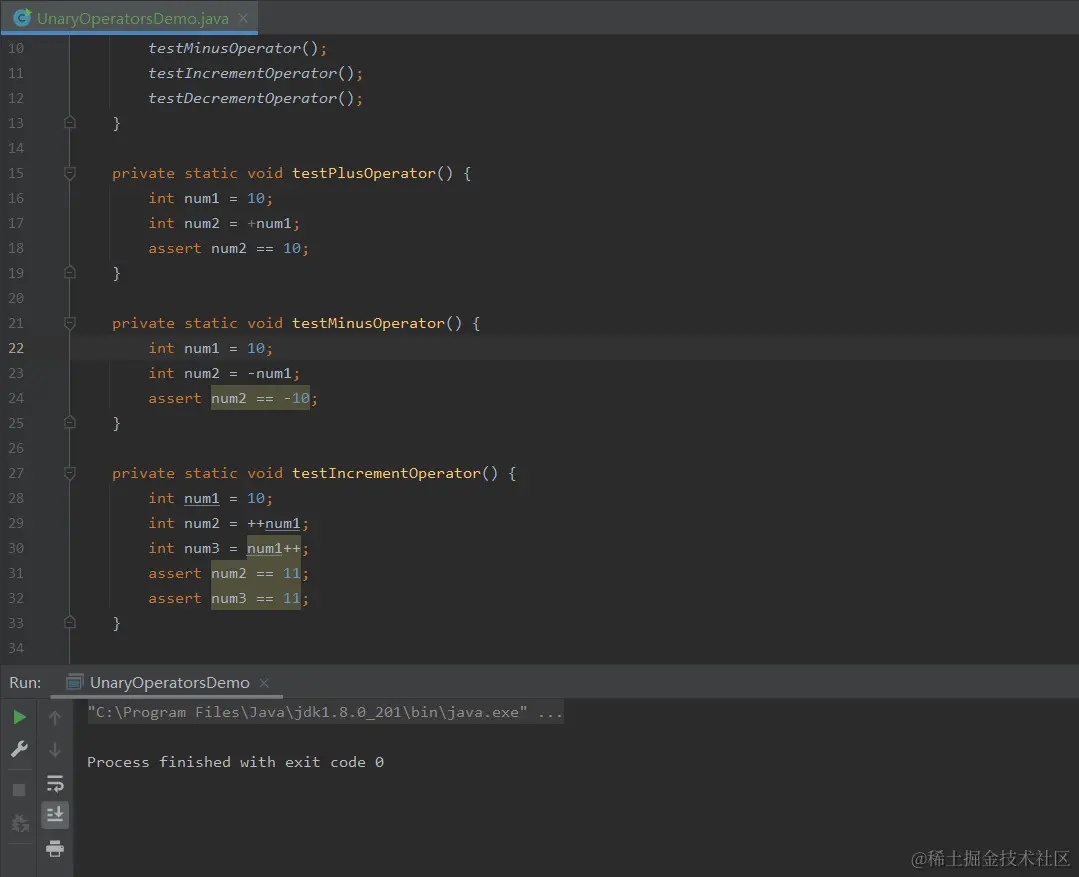Click the fold end marker at line 13
Image resolution: width=1079 pixels, height=877 pixels.
click(x=70, y=123)
